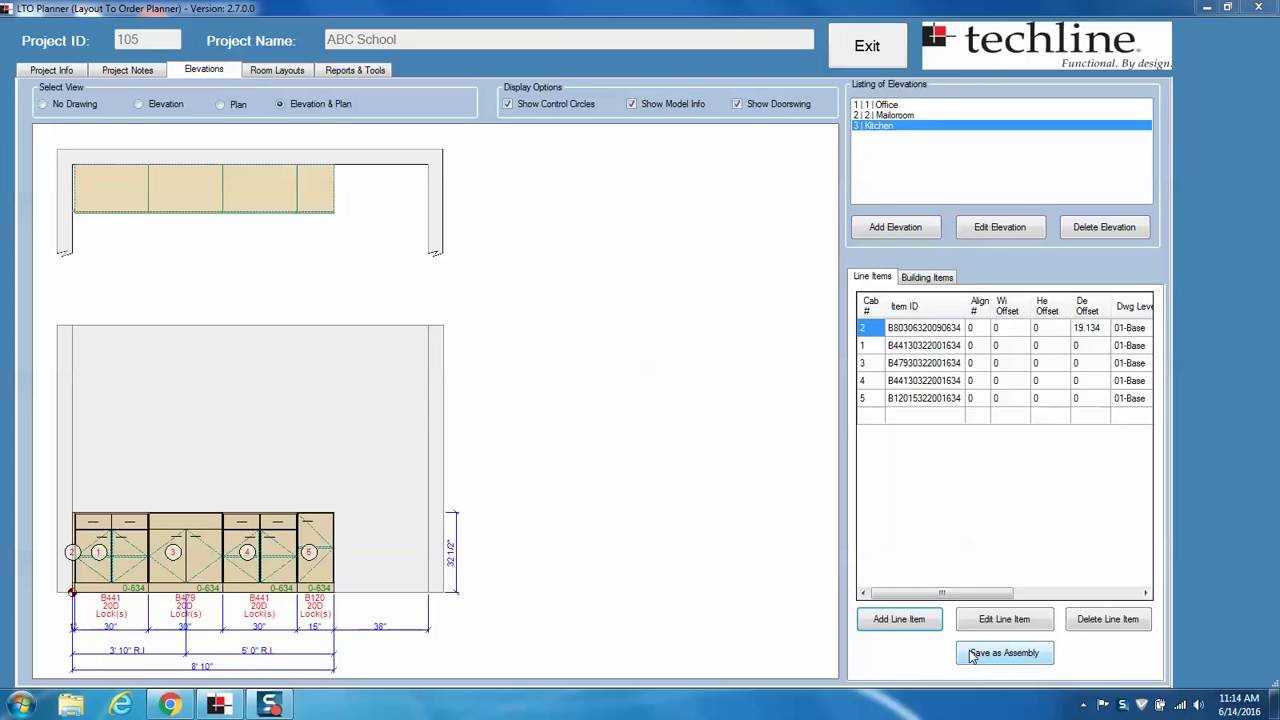Open File Explorer from the taskbar
The height and width of the screenshot is (720, 1280).
tap(71, 705)
